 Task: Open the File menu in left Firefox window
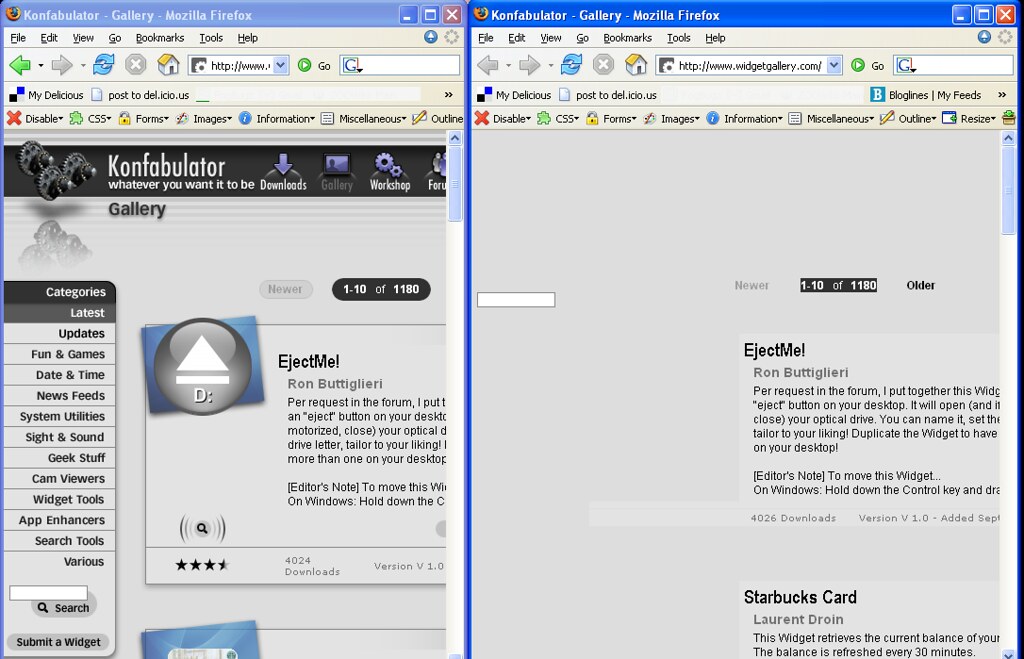coord(18,38)
